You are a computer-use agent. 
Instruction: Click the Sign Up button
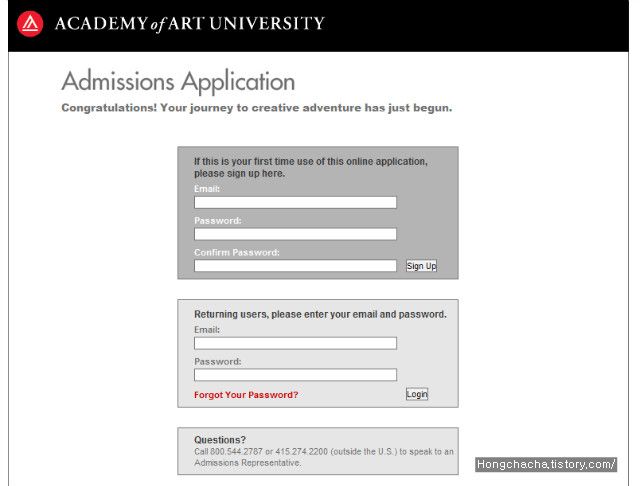point(421,266)
